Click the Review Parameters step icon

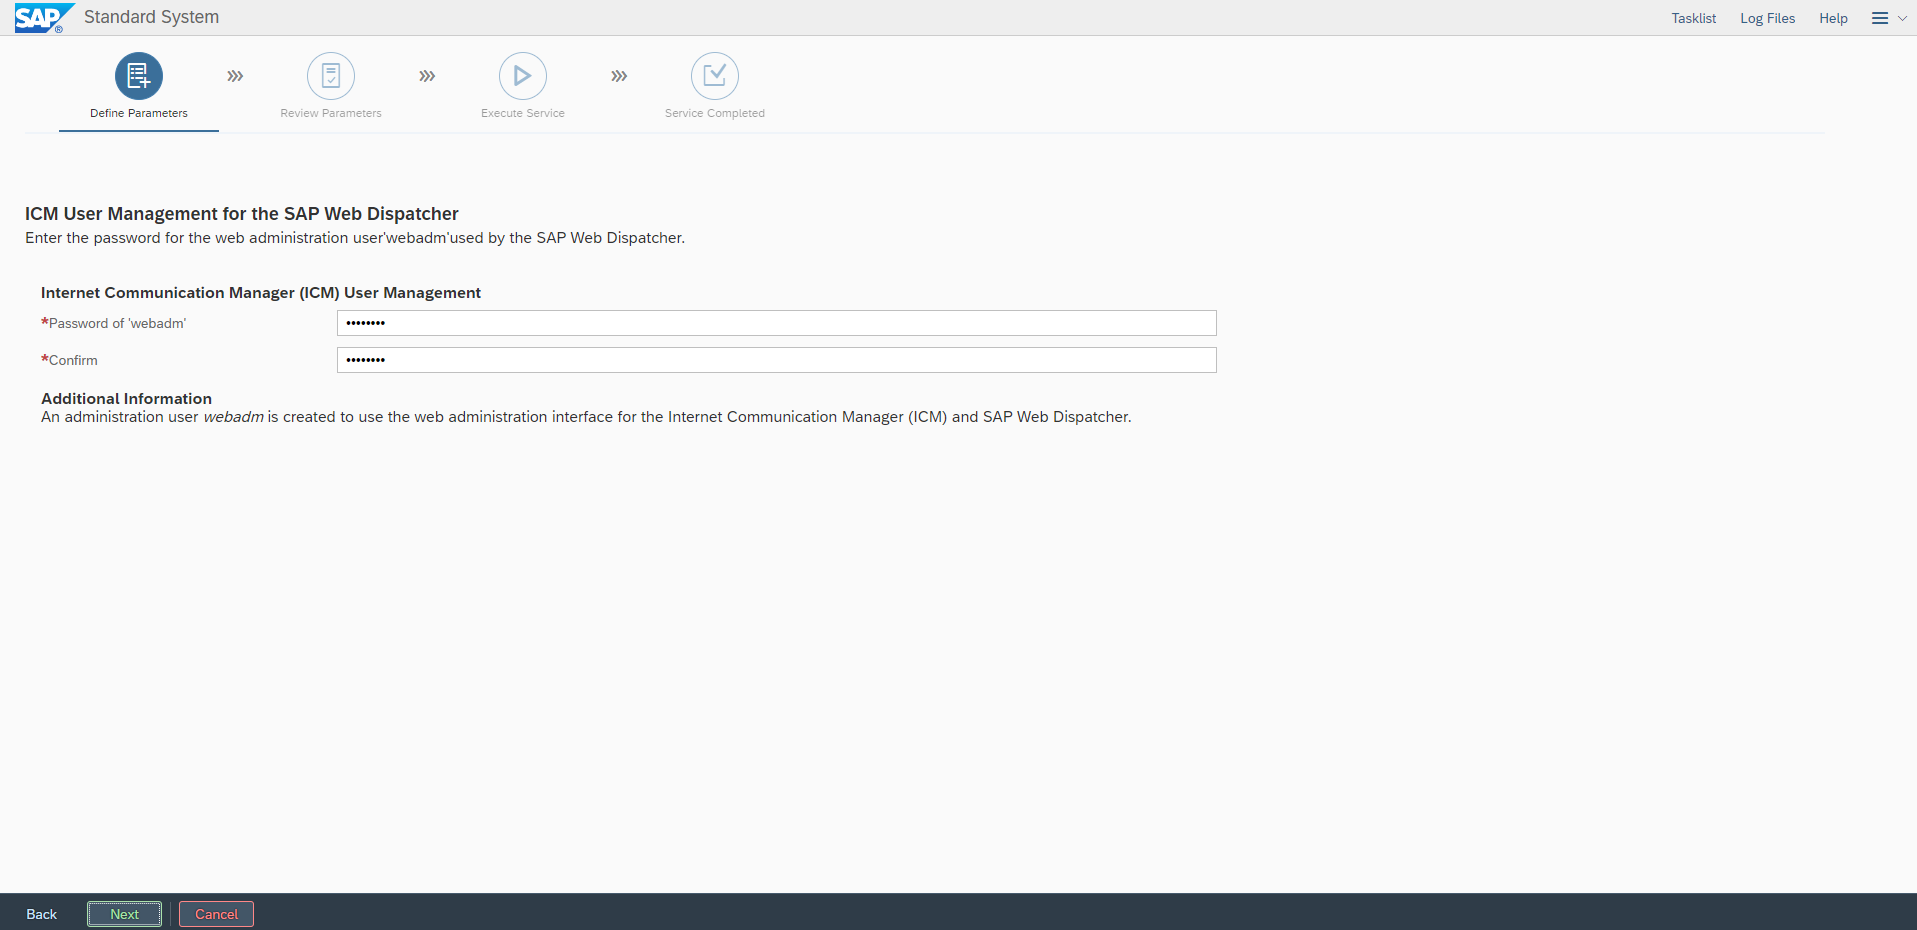point(331,76)
